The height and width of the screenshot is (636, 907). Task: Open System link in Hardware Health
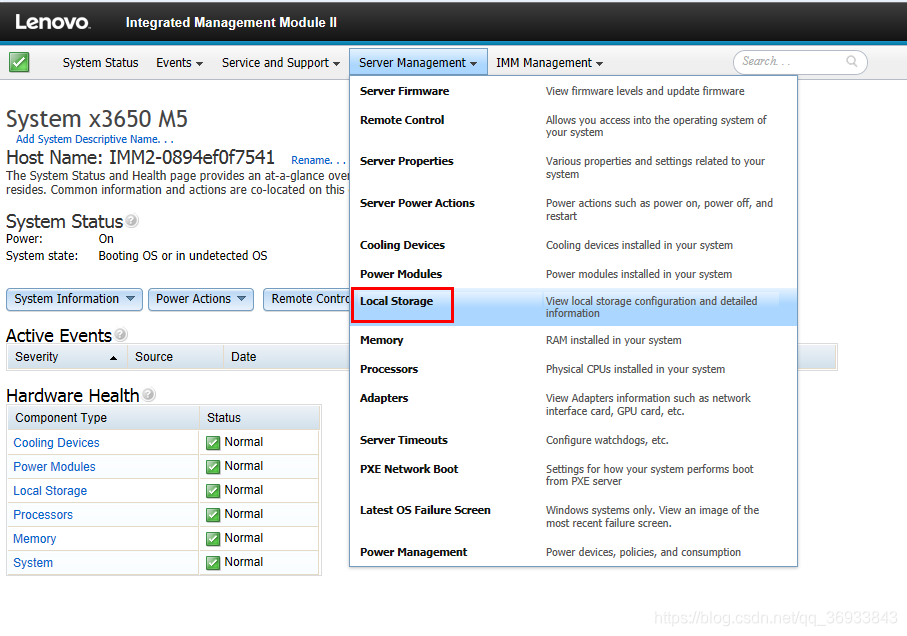32,563
